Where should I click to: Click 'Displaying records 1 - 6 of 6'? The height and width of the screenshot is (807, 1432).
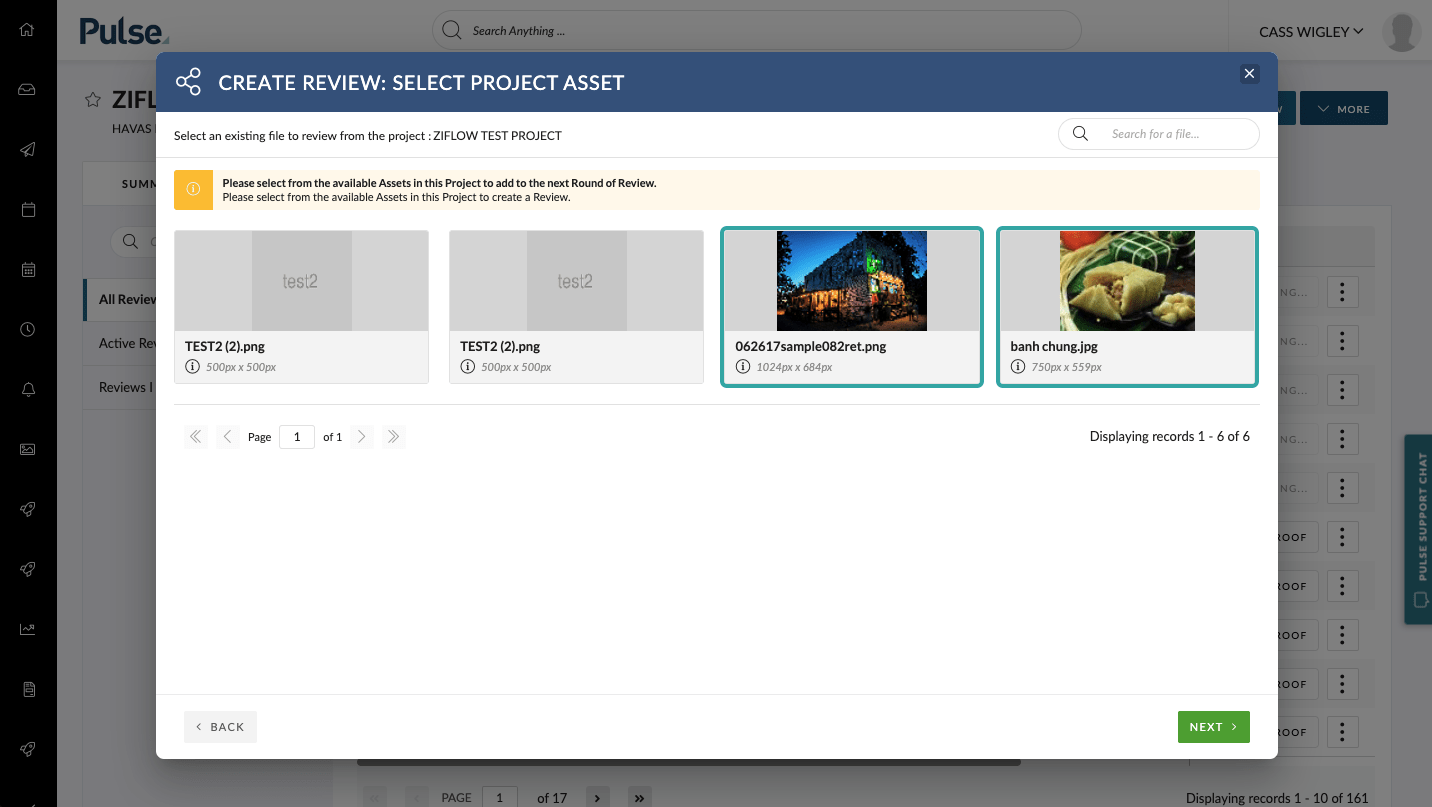1170,437
